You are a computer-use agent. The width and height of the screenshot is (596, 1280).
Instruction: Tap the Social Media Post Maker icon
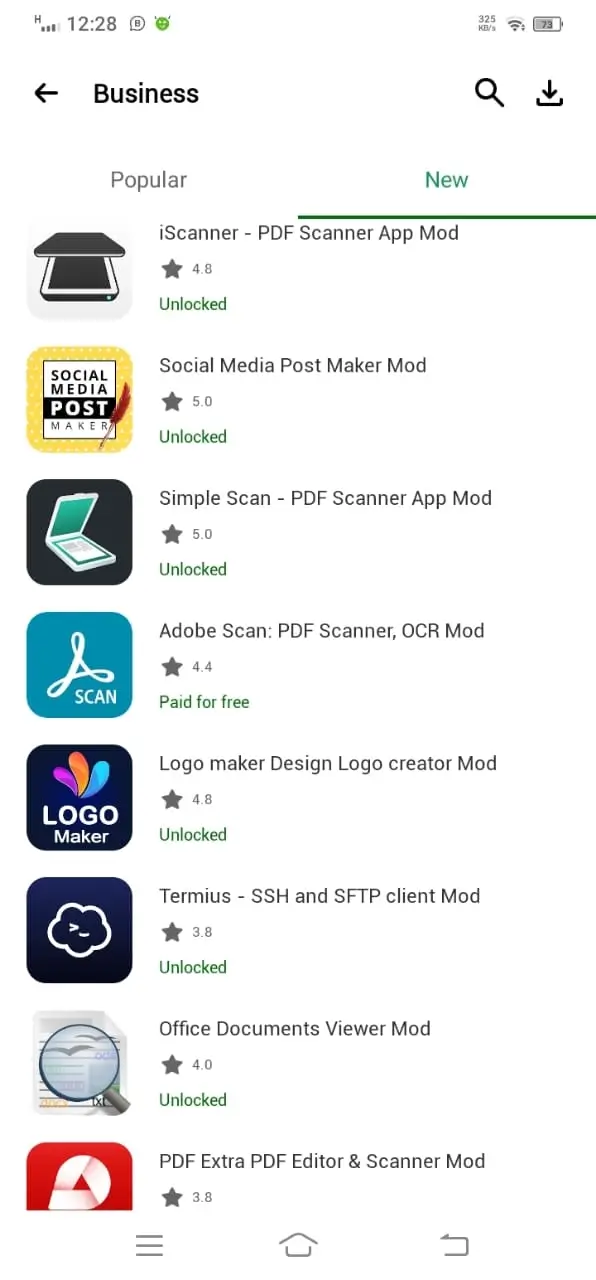[79, 399]
